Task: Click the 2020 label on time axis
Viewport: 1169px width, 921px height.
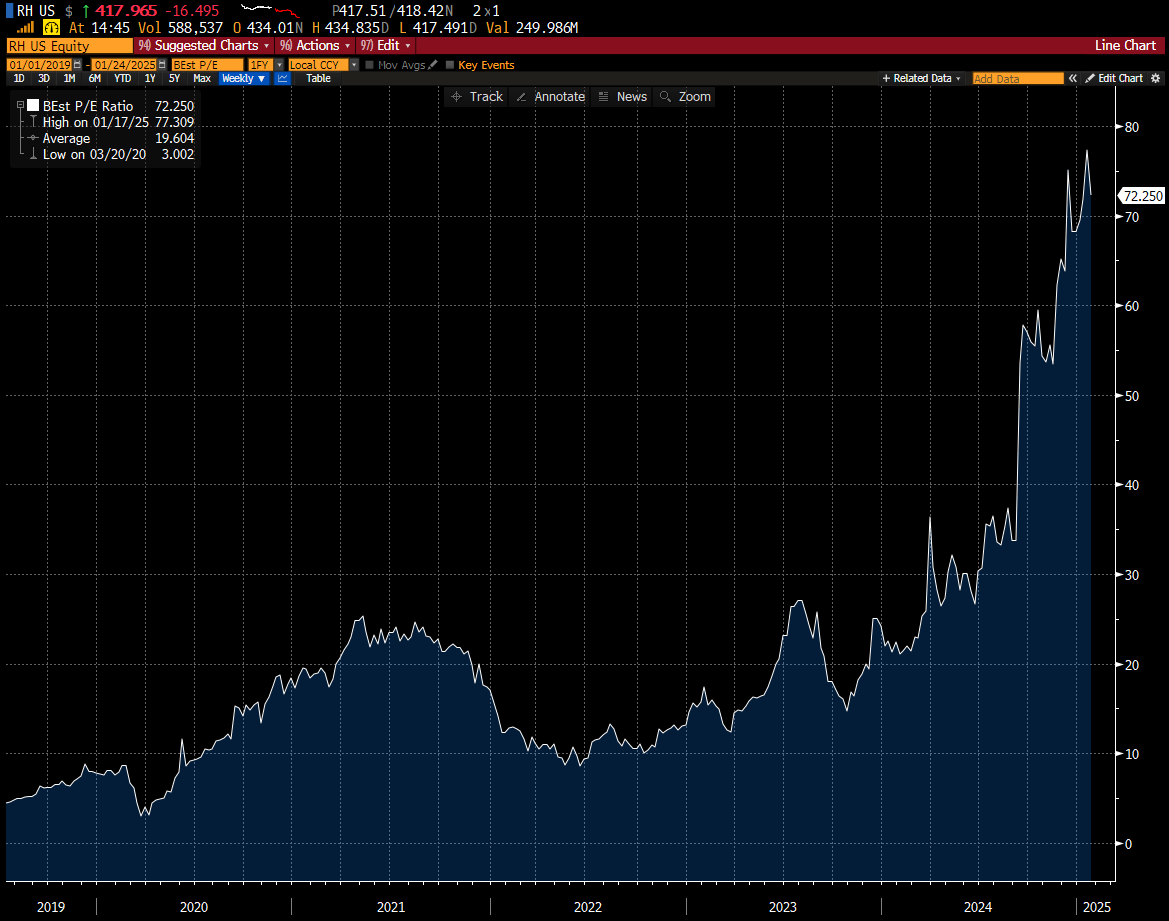Action: point(194,907)
